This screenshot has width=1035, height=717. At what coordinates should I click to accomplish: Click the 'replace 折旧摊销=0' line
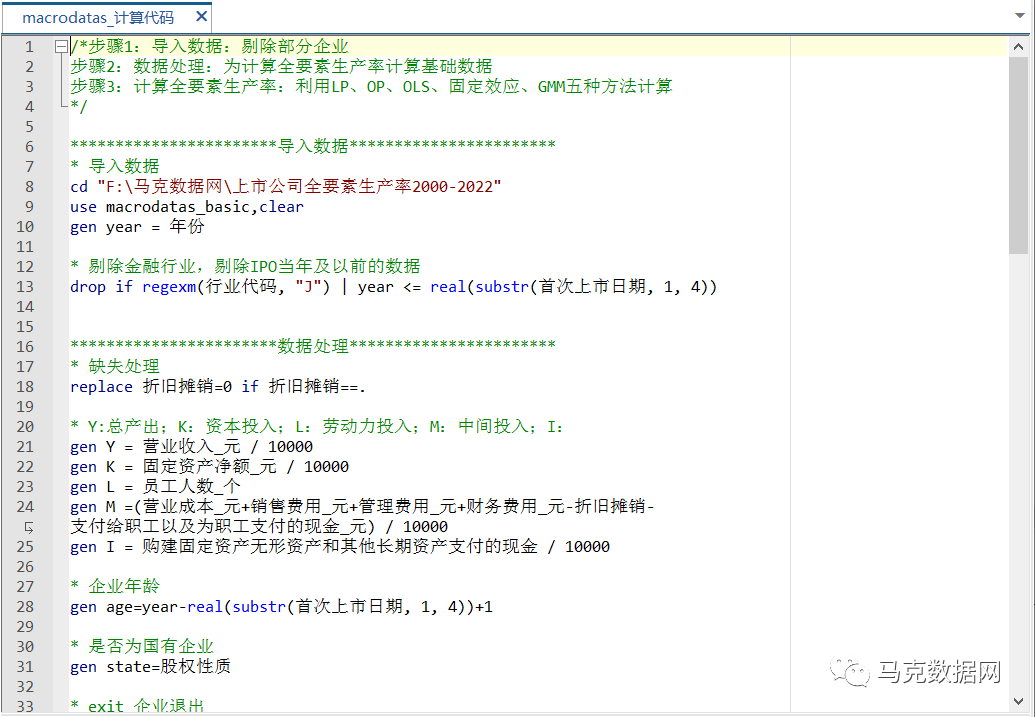[218, 387]
